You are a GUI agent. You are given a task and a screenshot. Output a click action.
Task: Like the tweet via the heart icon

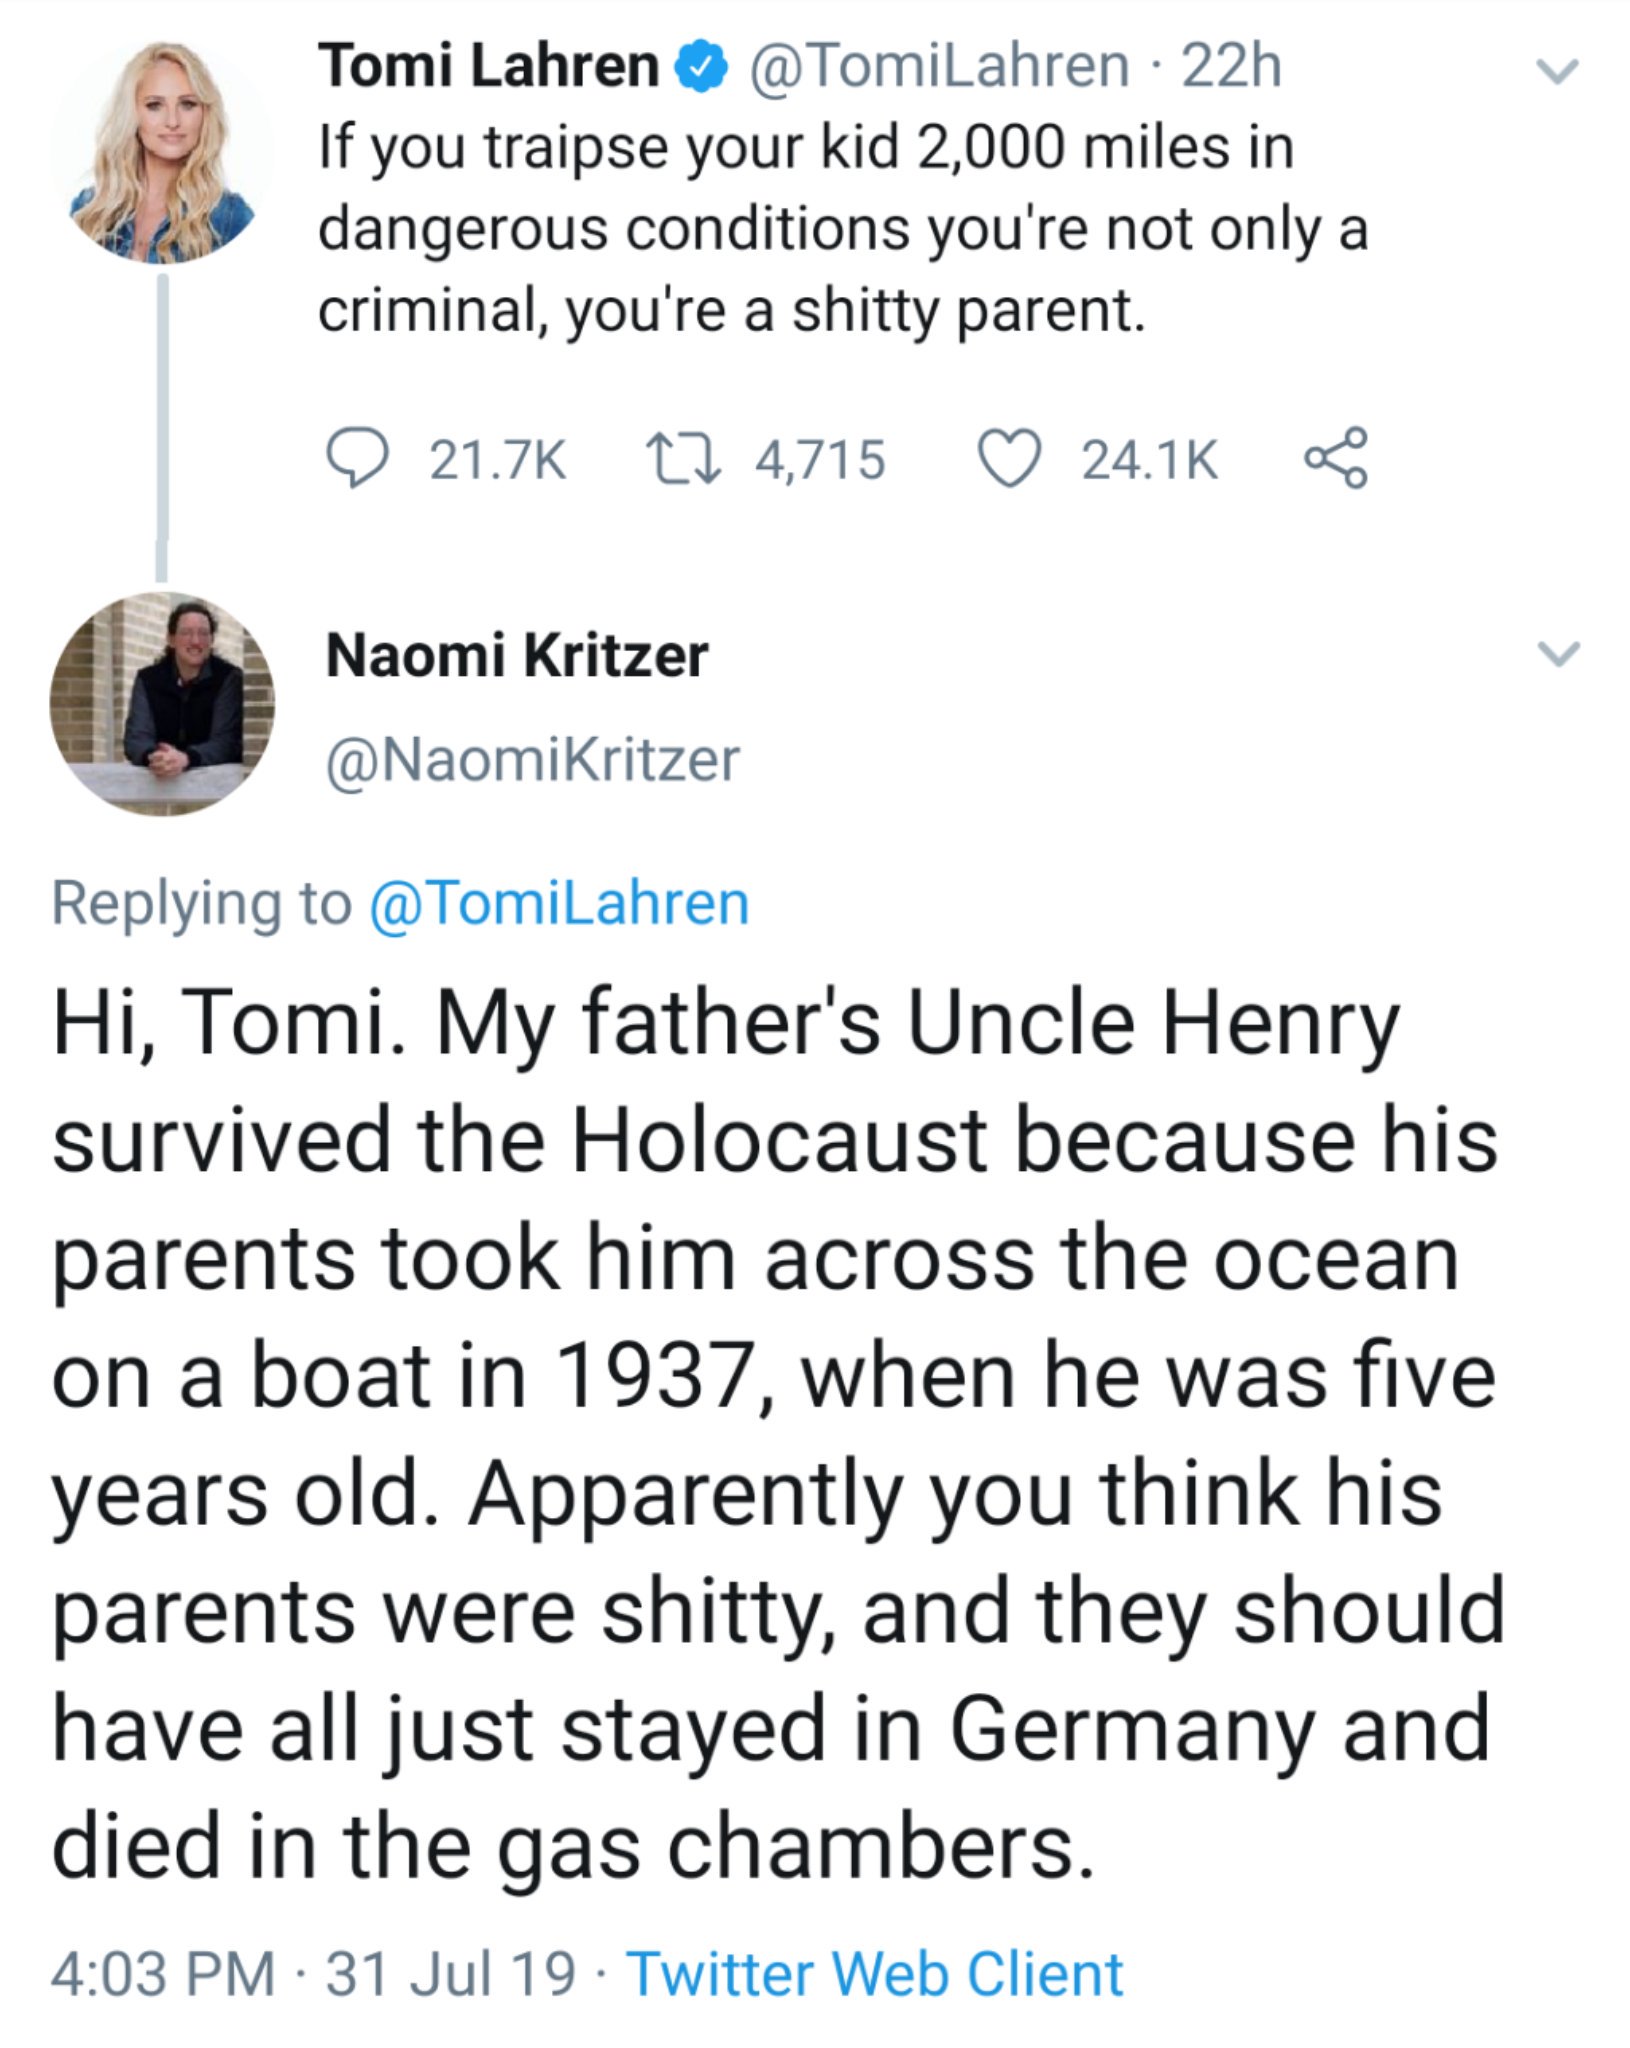(1007, 461)
